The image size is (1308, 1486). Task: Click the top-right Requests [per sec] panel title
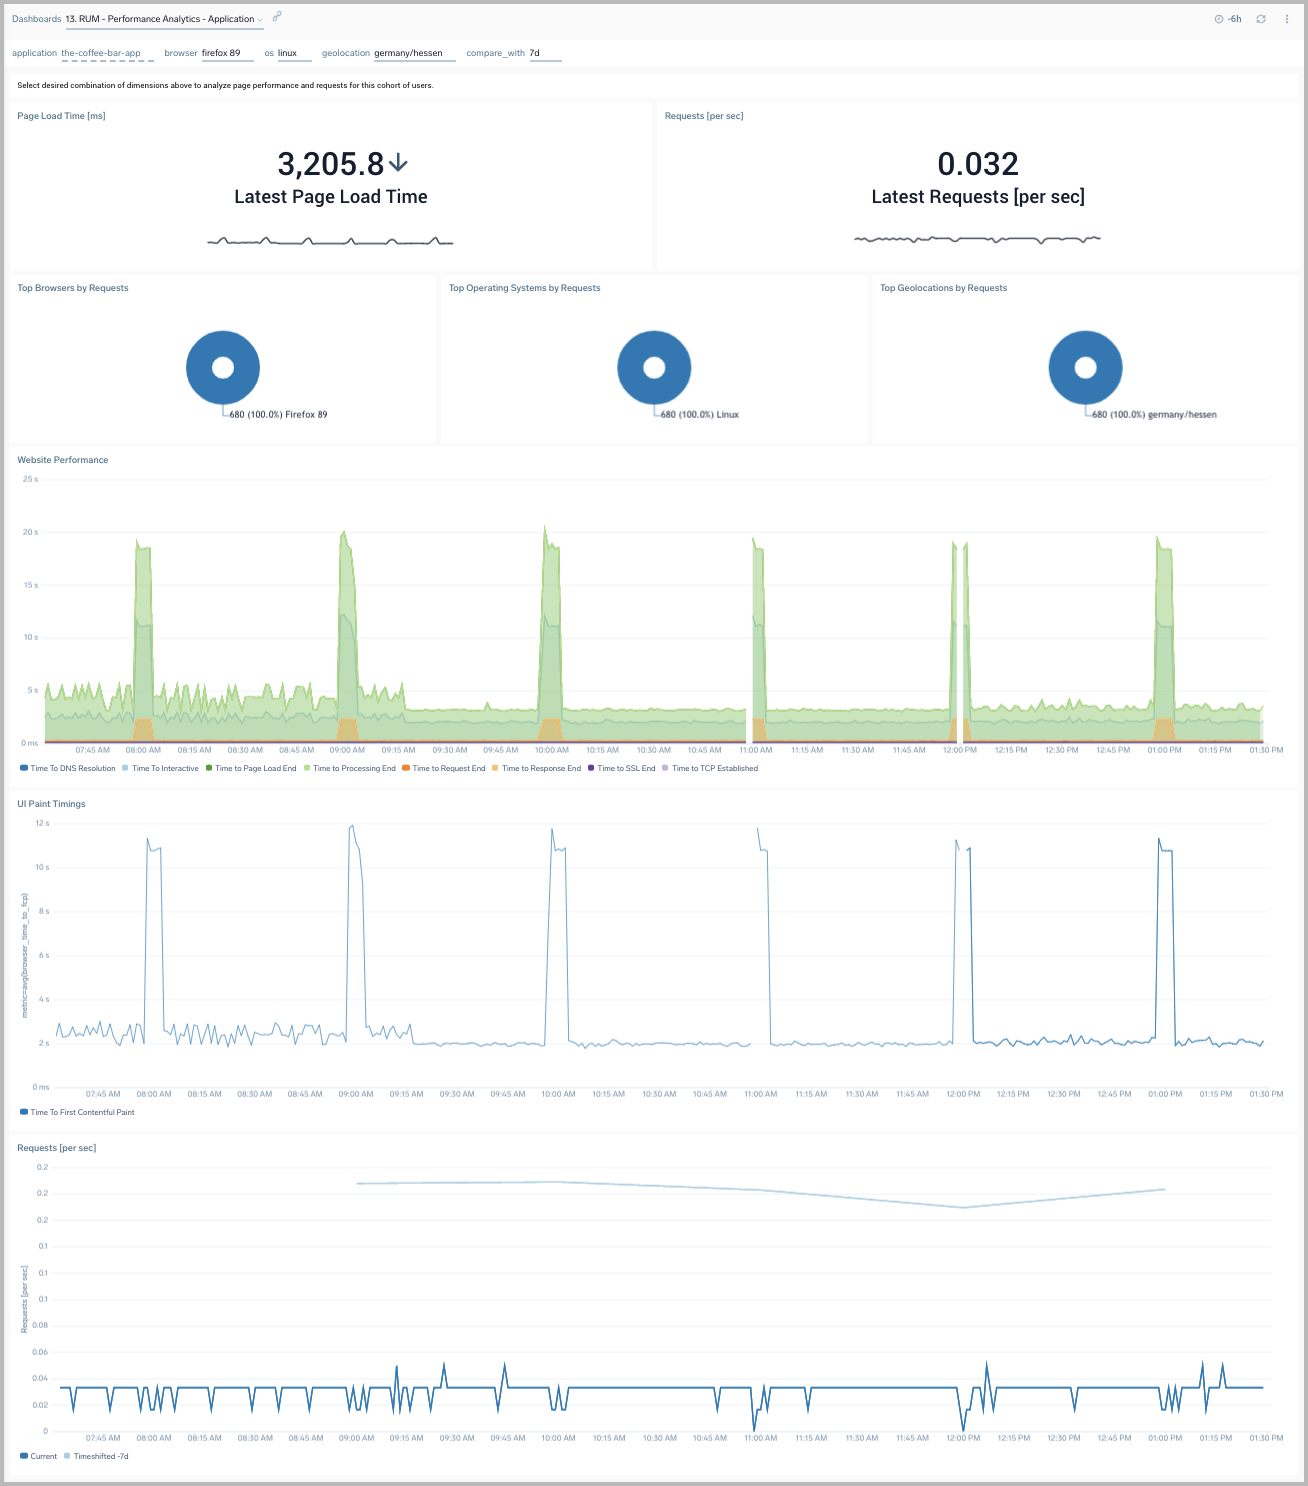click(x=704, y=116)
